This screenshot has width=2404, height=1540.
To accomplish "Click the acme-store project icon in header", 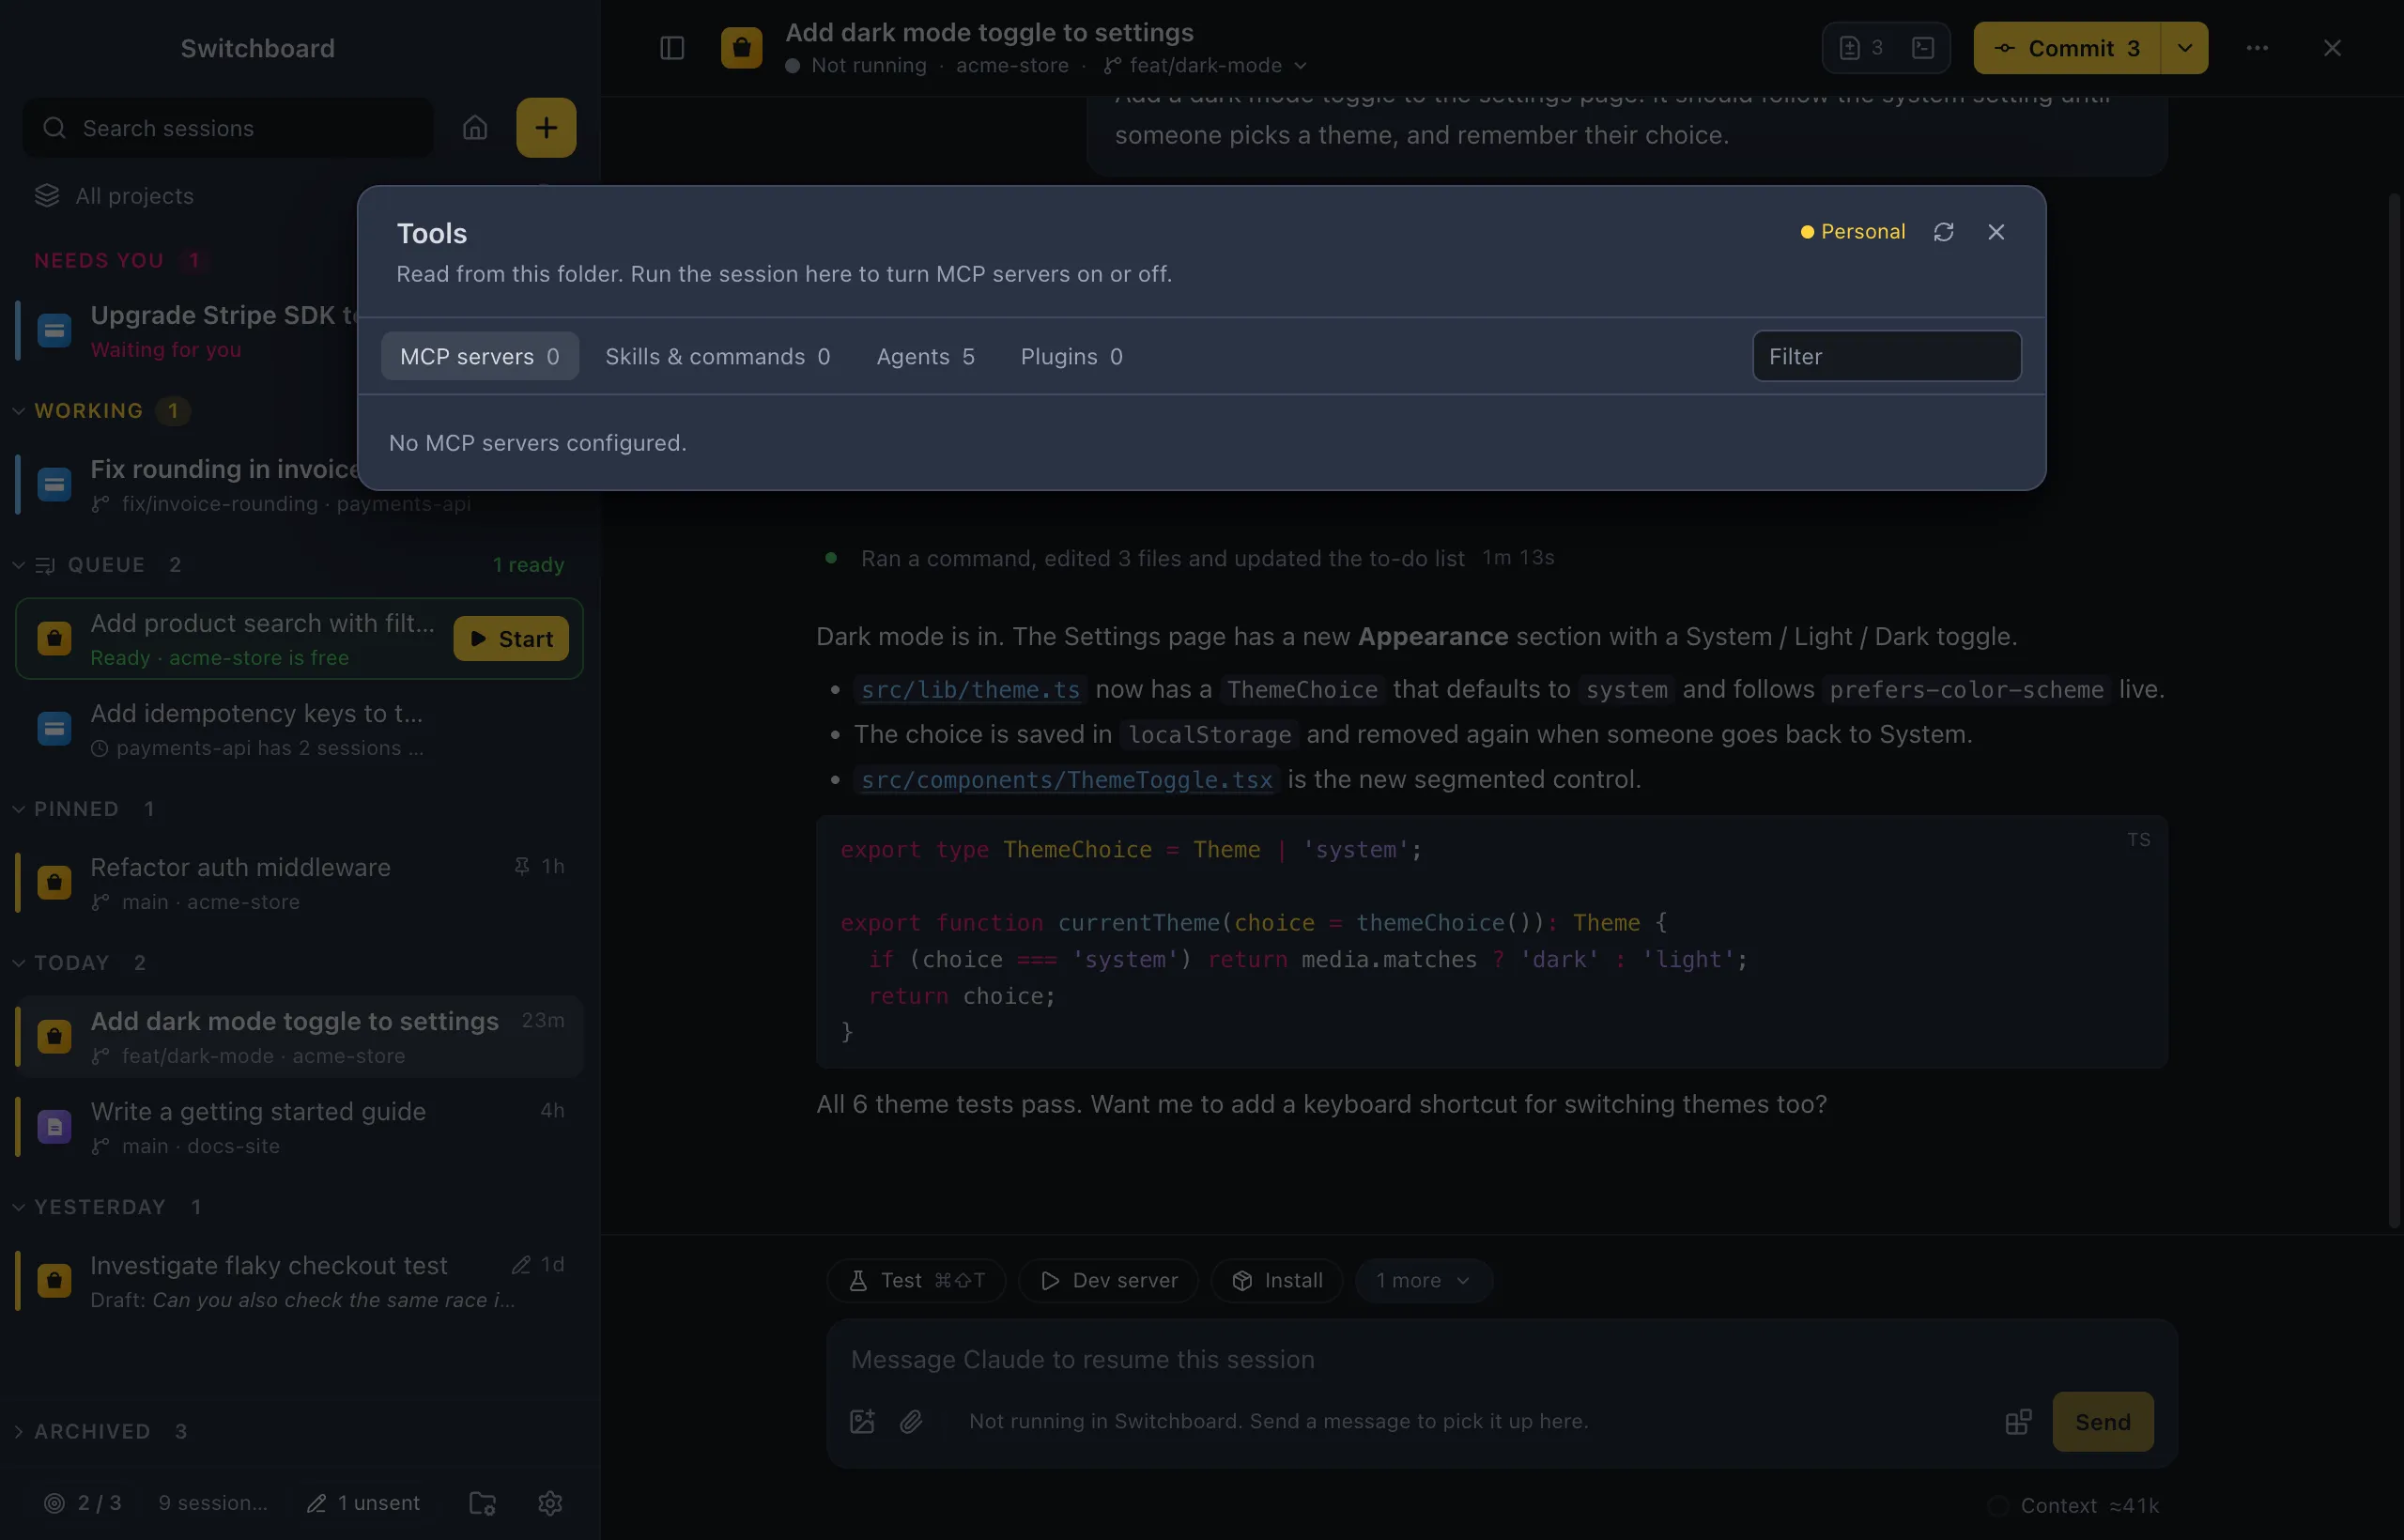I will pos(742,48).
